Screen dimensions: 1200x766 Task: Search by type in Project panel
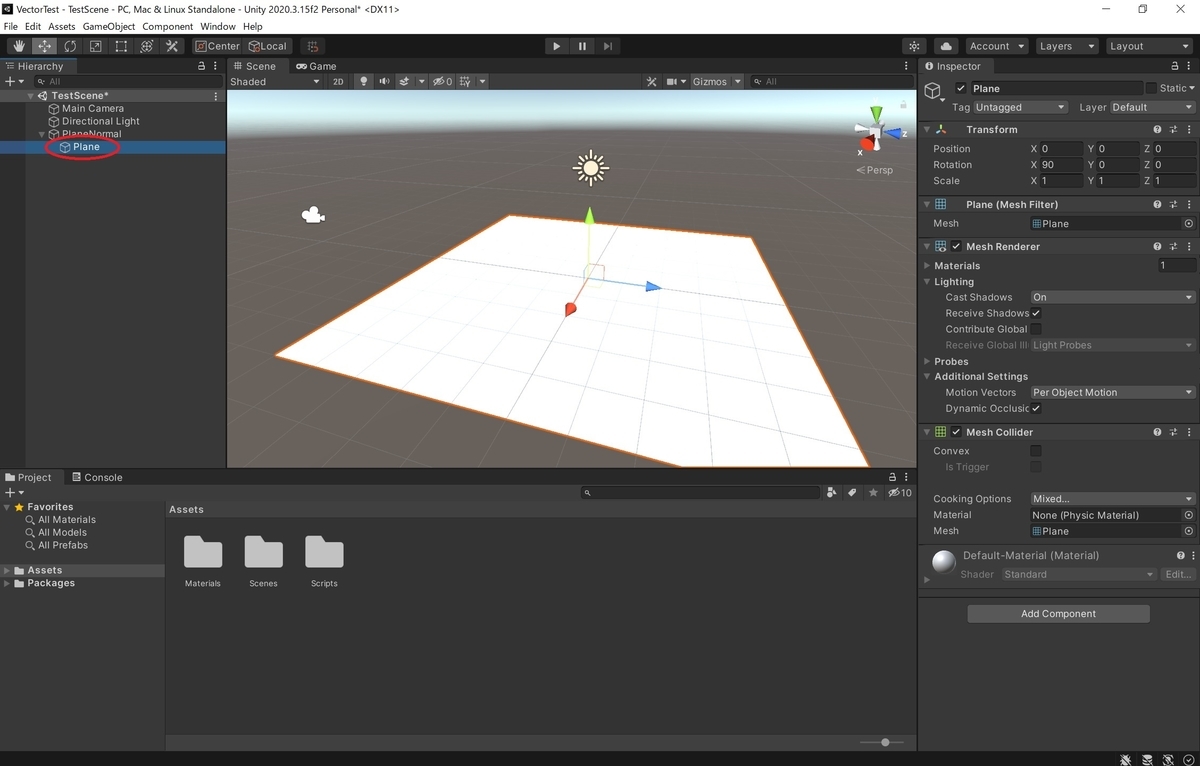832,493
